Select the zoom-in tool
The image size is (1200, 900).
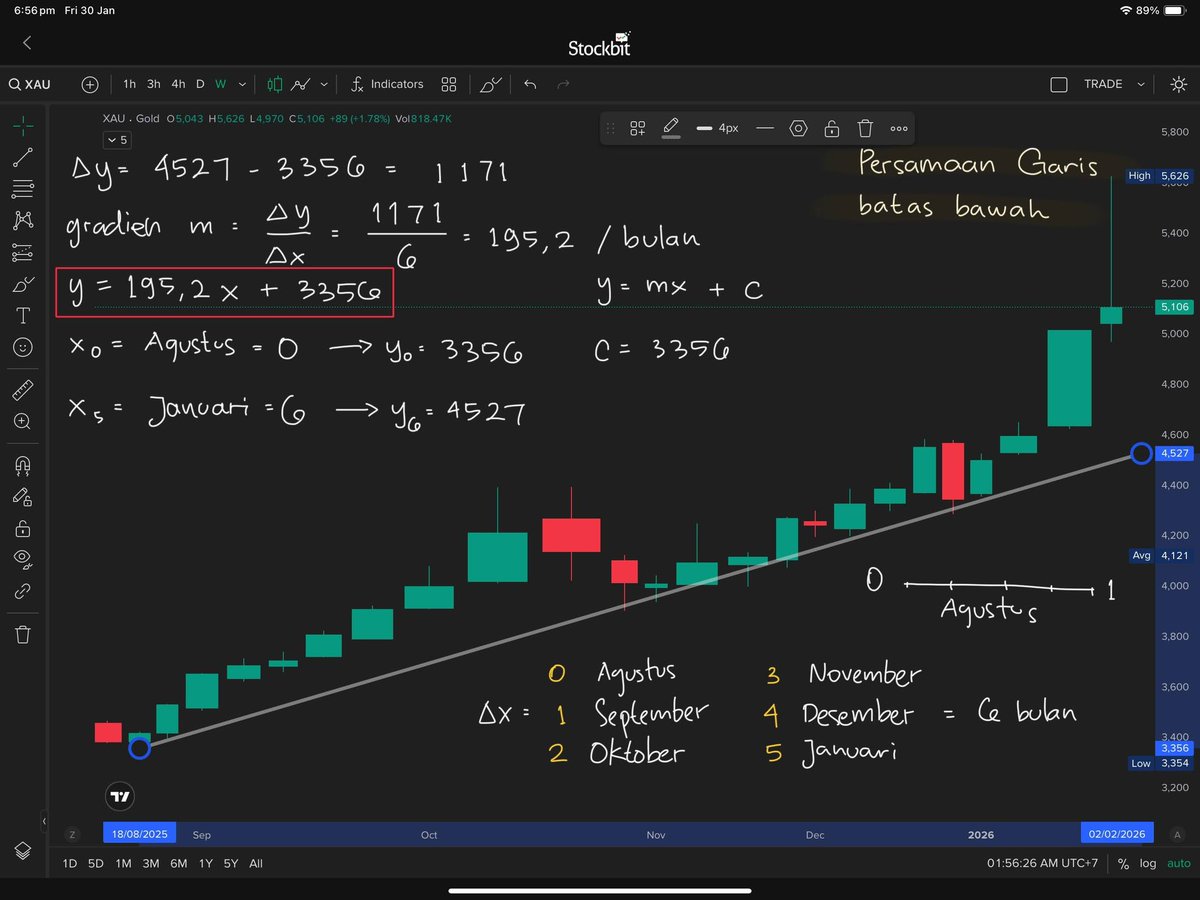click(23, 422)
